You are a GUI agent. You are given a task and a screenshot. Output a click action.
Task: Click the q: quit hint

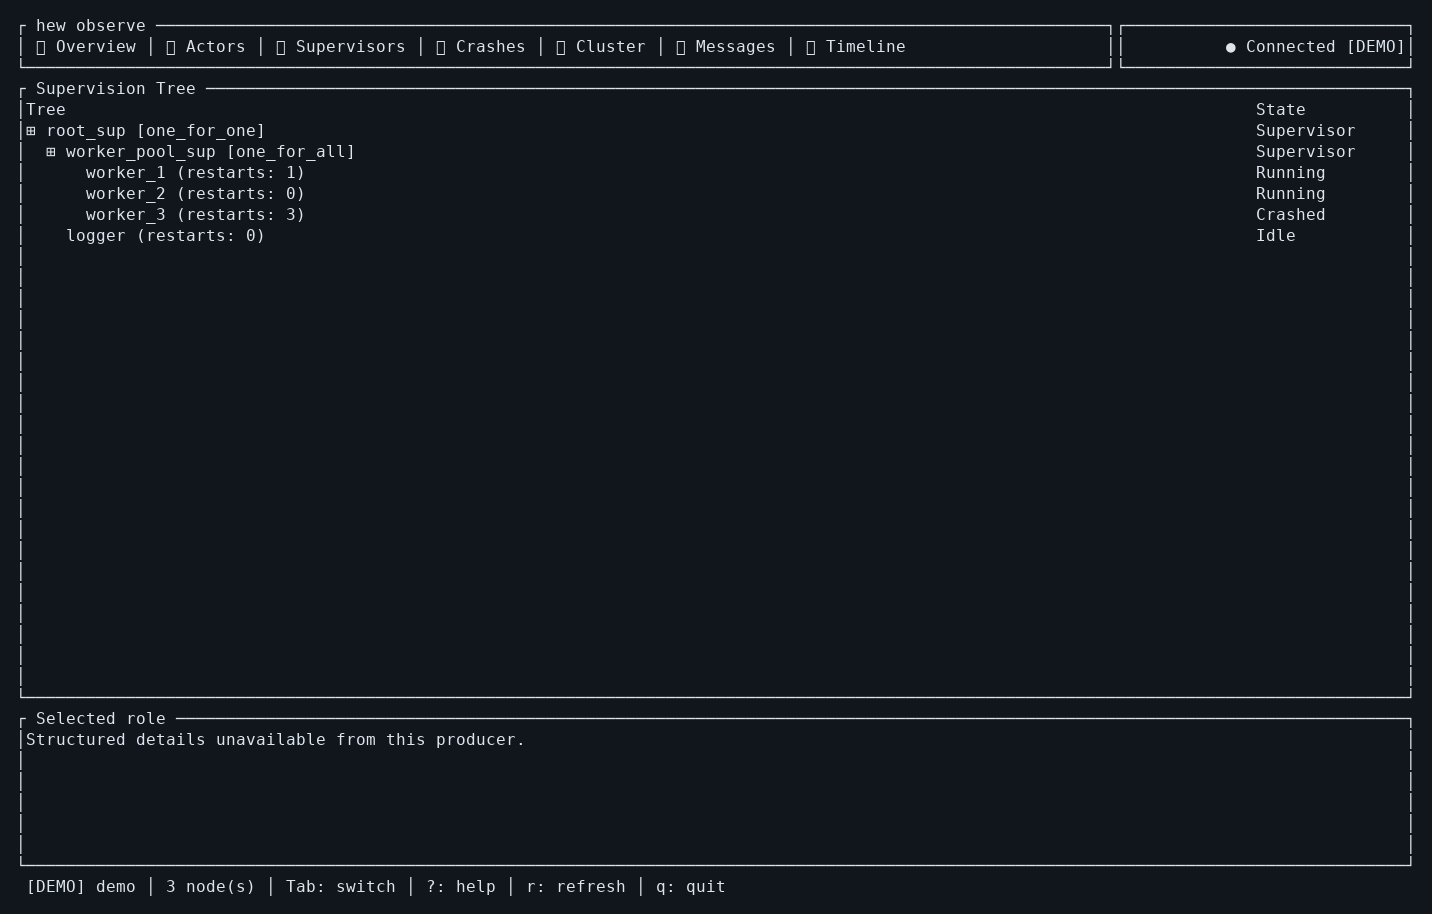[691, 887]
